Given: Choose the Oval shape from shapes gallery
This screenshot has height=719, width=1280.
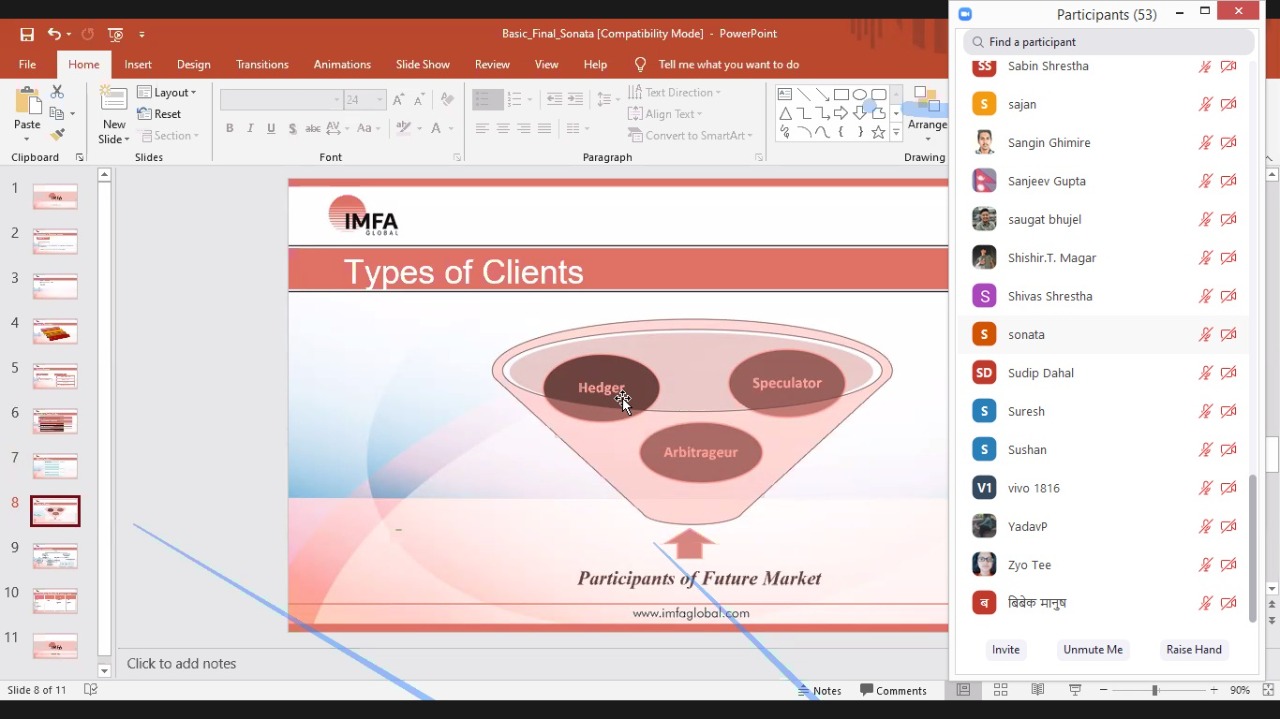Looking at the screenshot, I should pos(860,95).
